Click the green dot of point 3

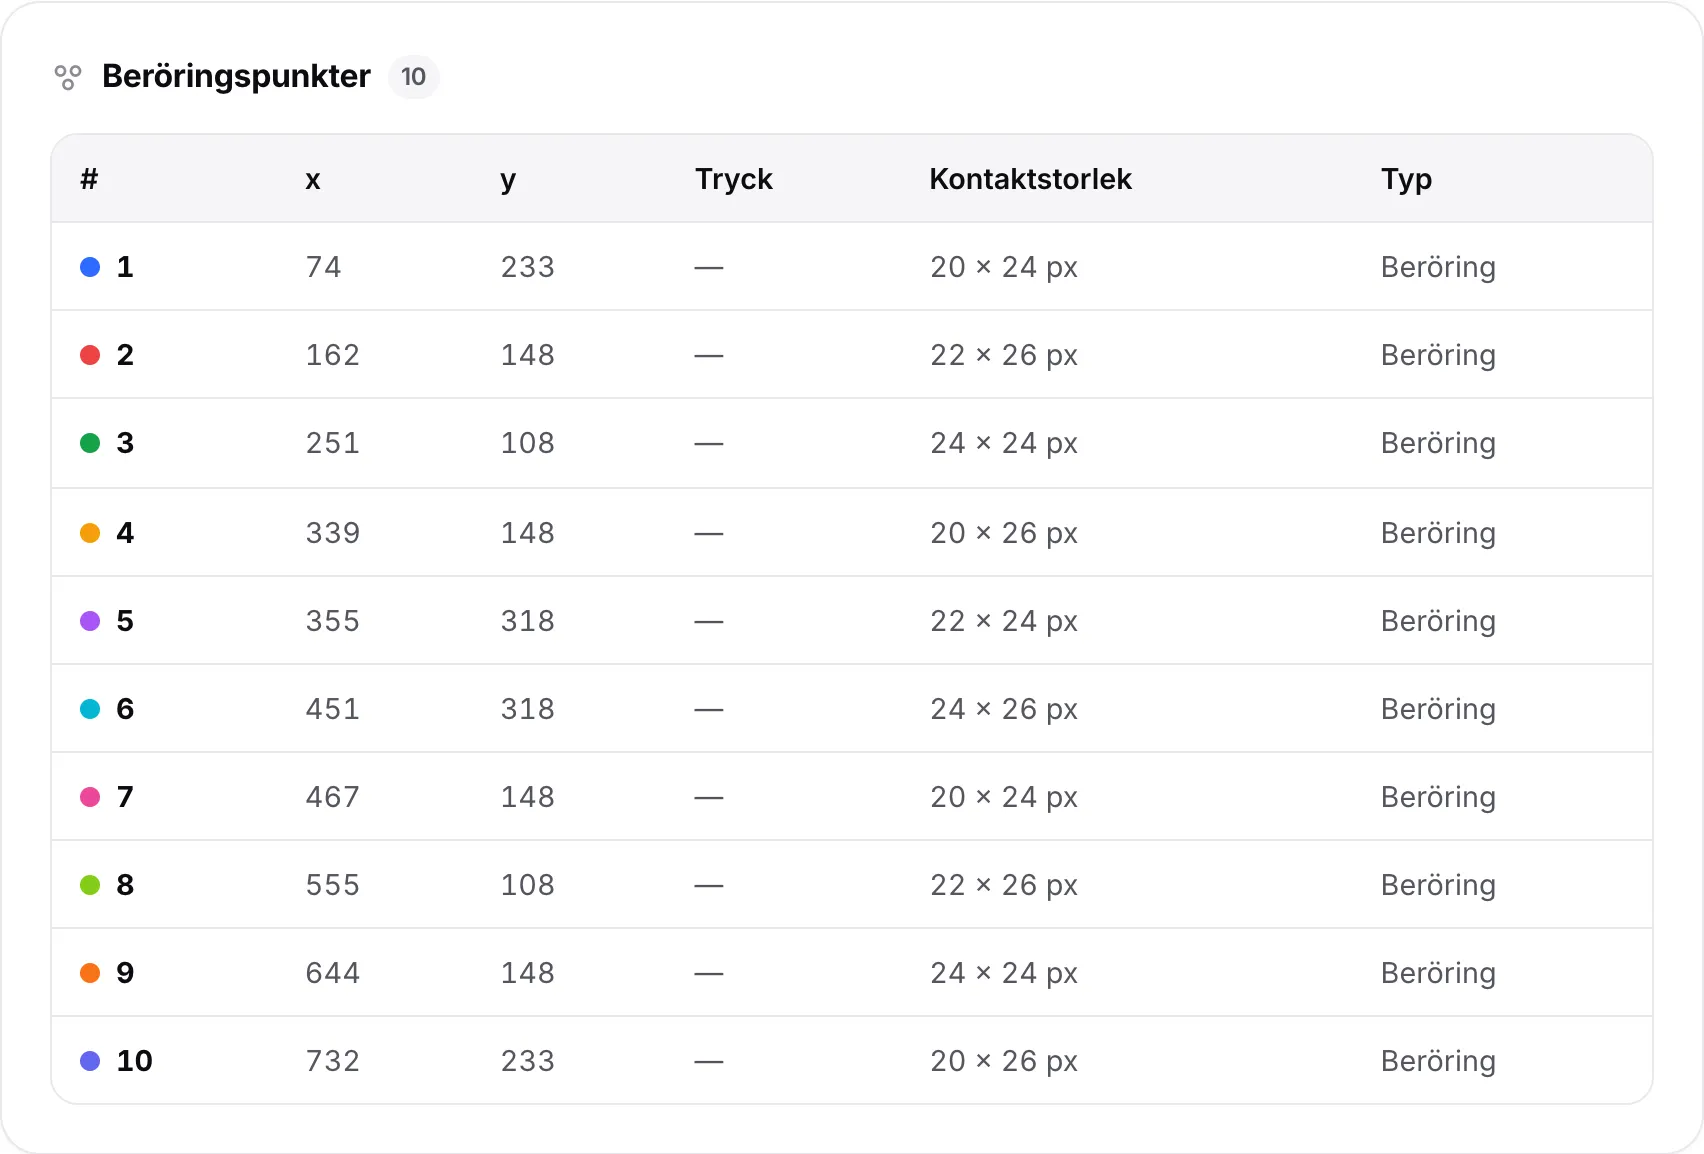click(x=90, y=443)
